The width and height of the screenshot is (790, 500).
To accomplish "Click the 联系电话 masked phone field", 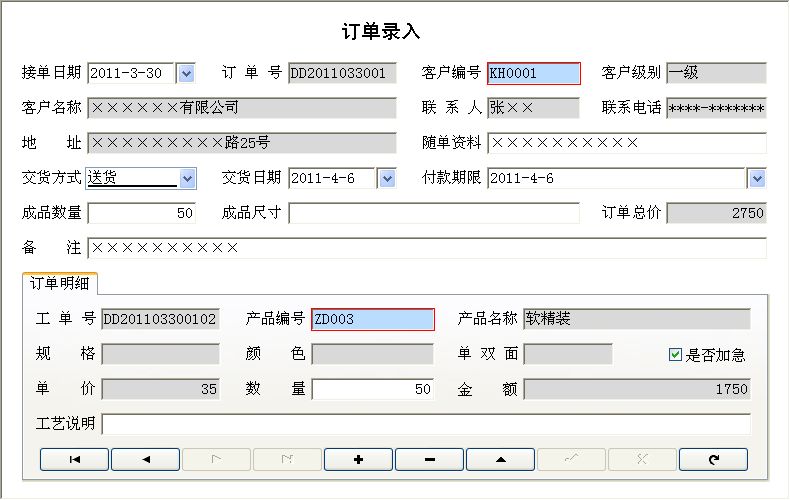I will tap(716, 108).
